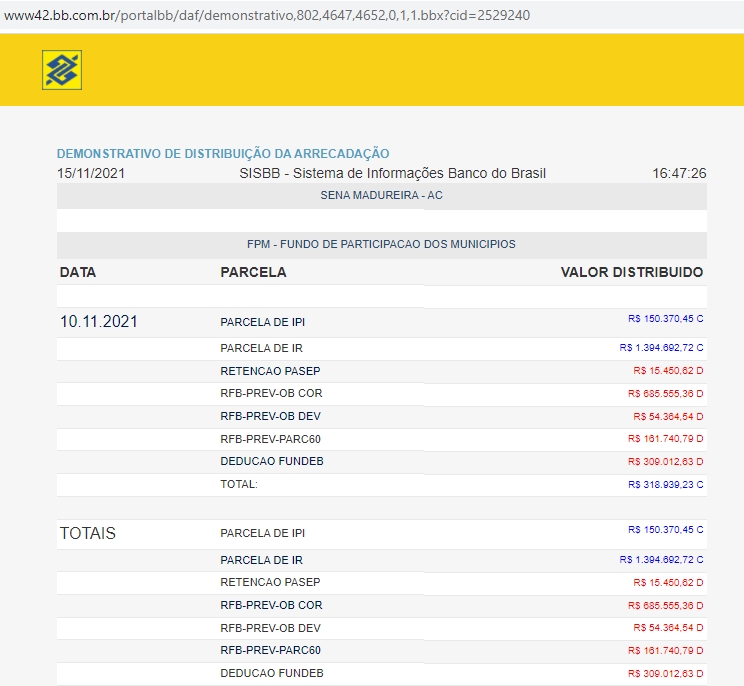744x686 pixels.
Task: Click the VALOR DISTRIBUIDO column header
Action: click(631, 272)
